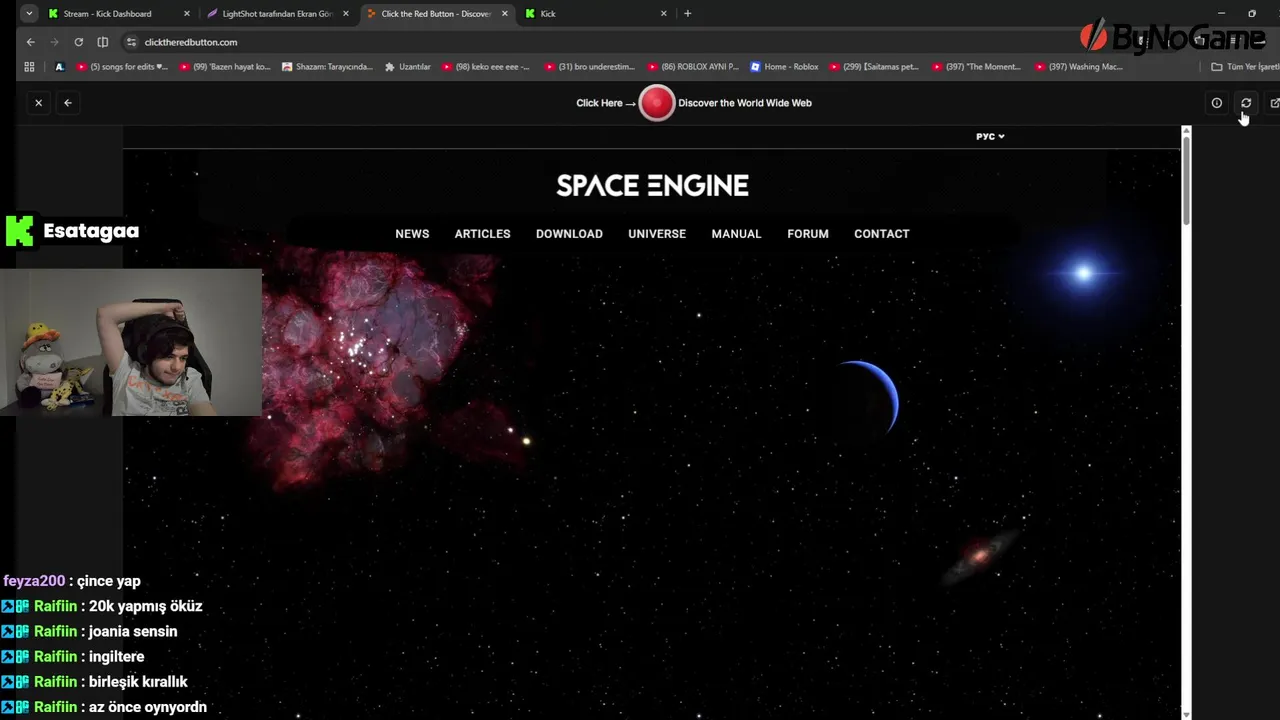
Task: Open UNIVERSE menu item
Action: (657, 234)
